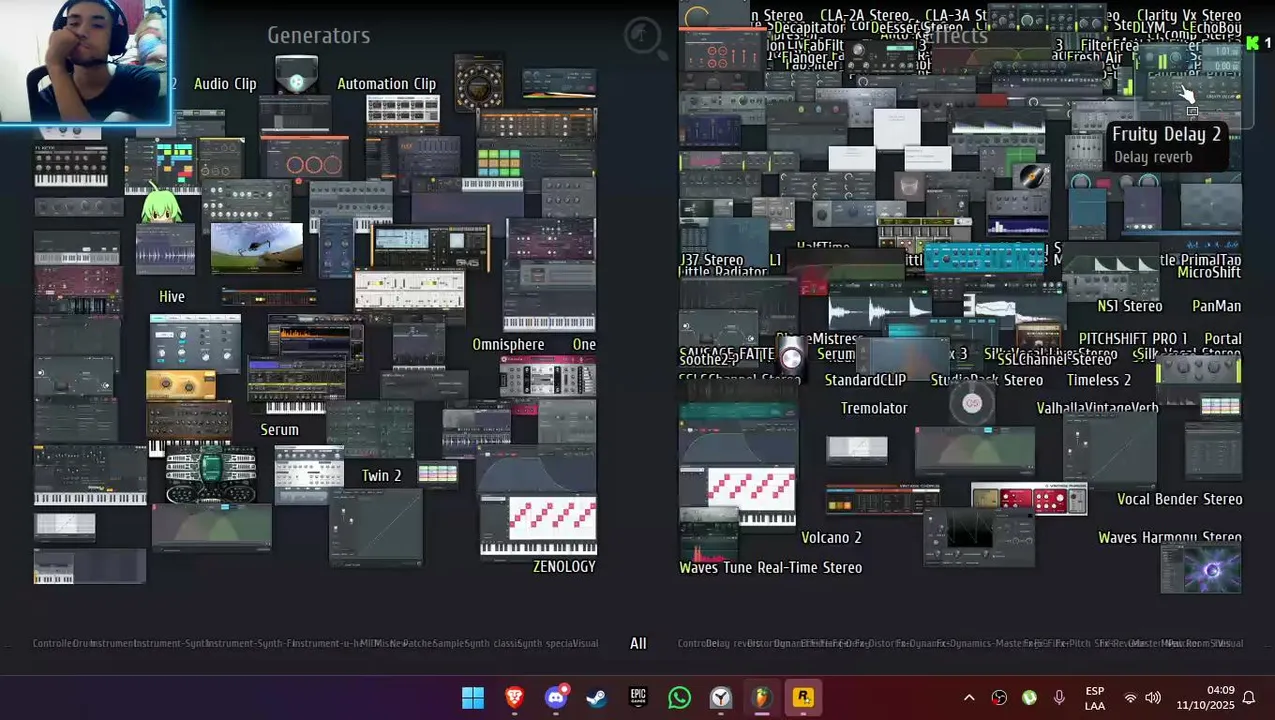The height and width of the screenshot is (720, 1275).
Task: Select the All category tab
Action: point(638,643)
